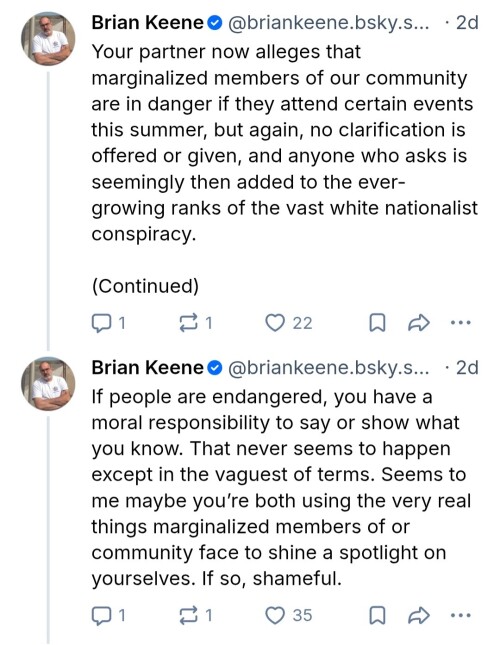
Task: Open @briankeene.bsky handle on second post
Action: (329, 368)
